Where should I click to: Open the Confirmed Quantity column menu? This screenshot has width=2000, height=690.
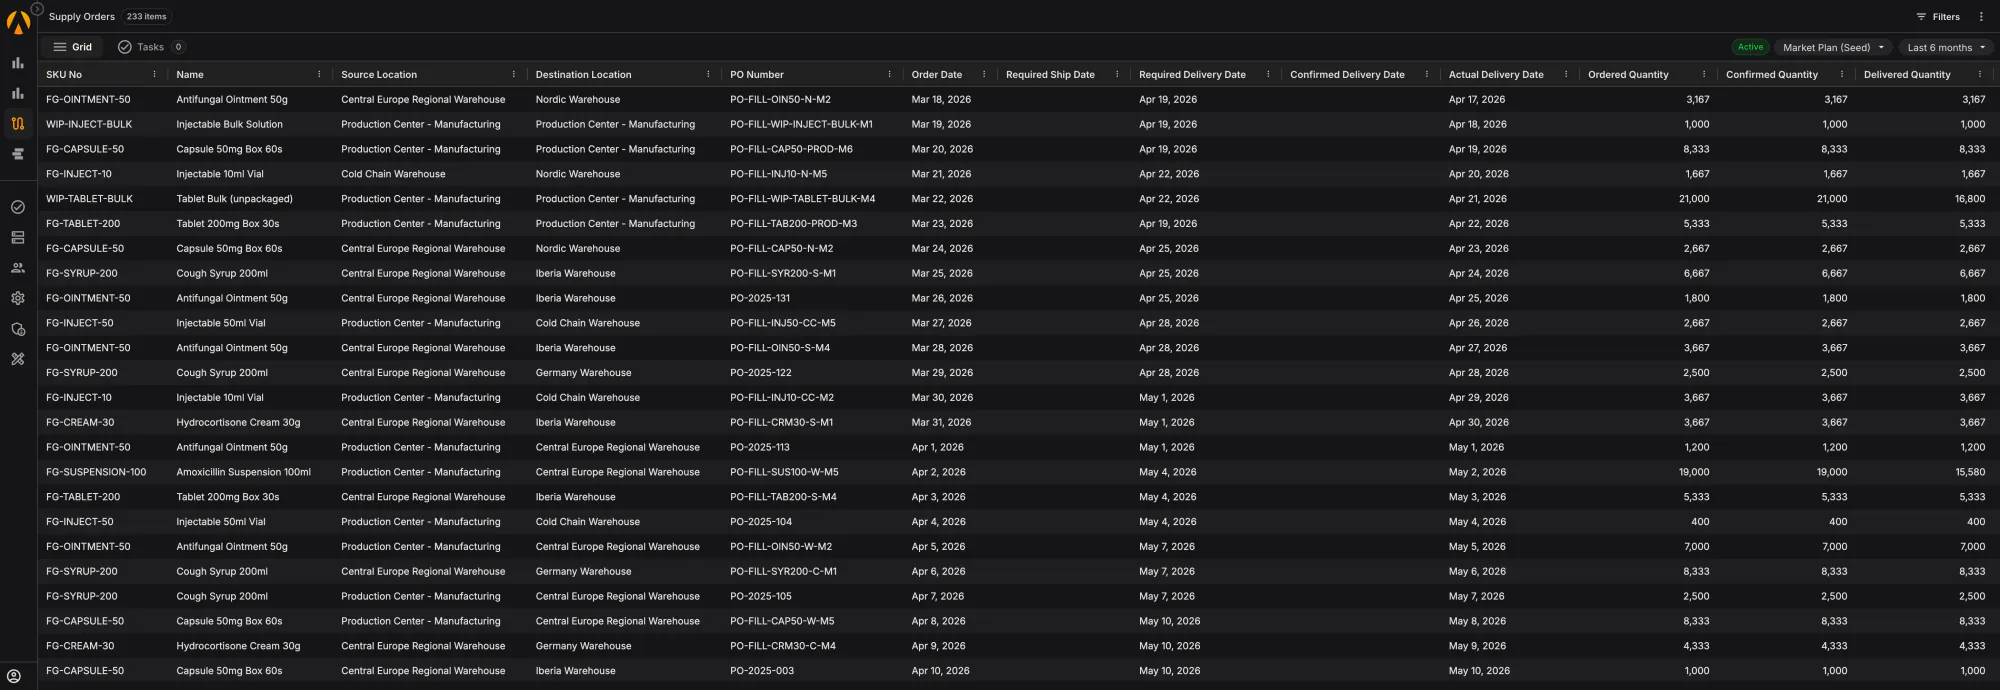tap(1842, 74)
